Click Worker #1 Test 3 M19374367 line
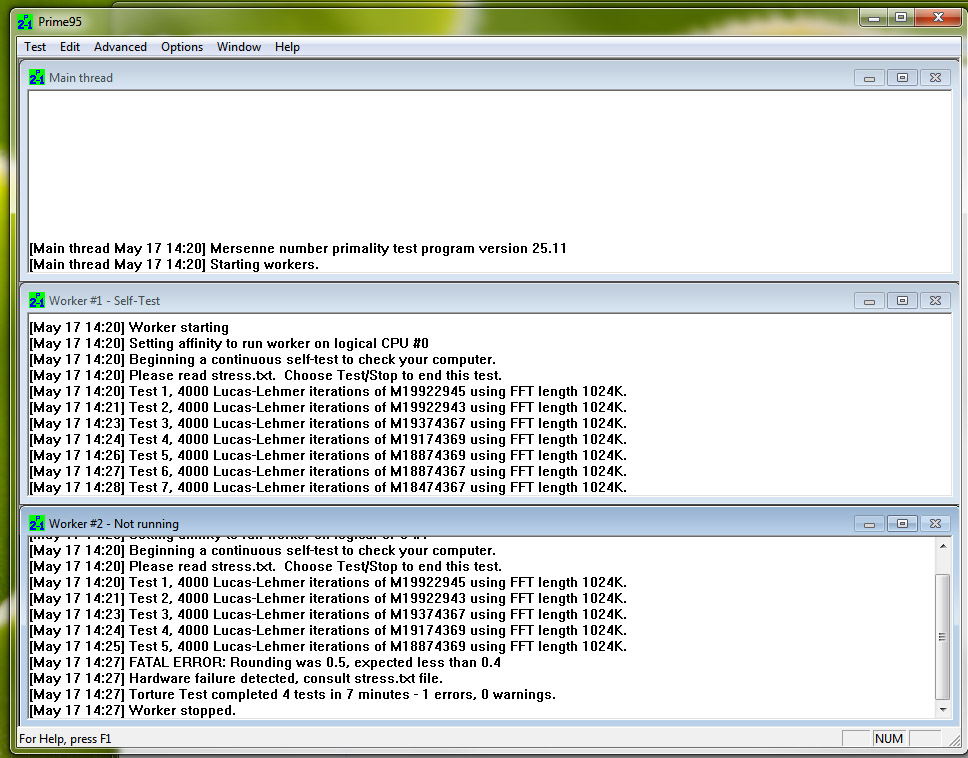 pyautogui.click(x=328, y=423)
